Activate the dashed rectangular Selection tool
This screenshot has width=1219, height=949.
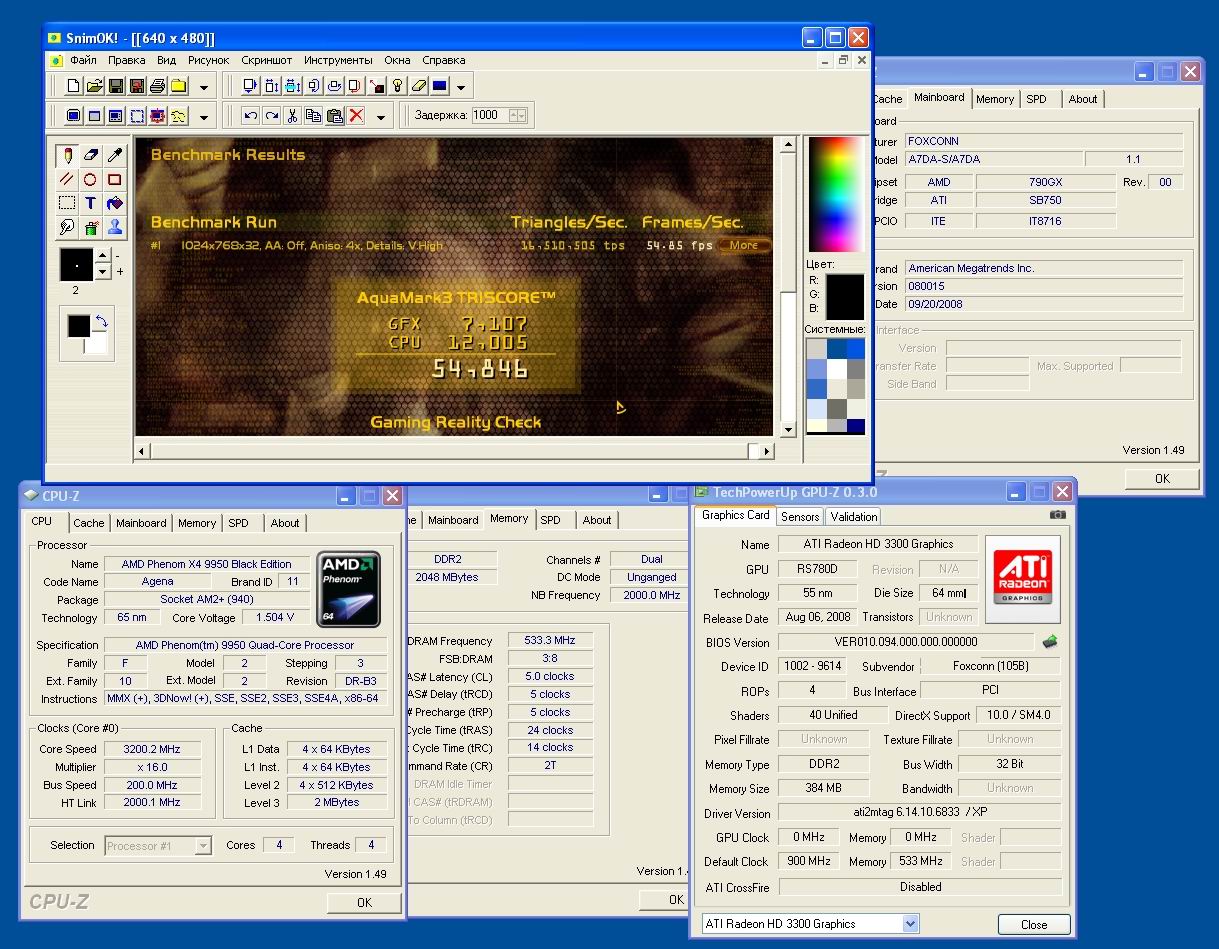67,203
